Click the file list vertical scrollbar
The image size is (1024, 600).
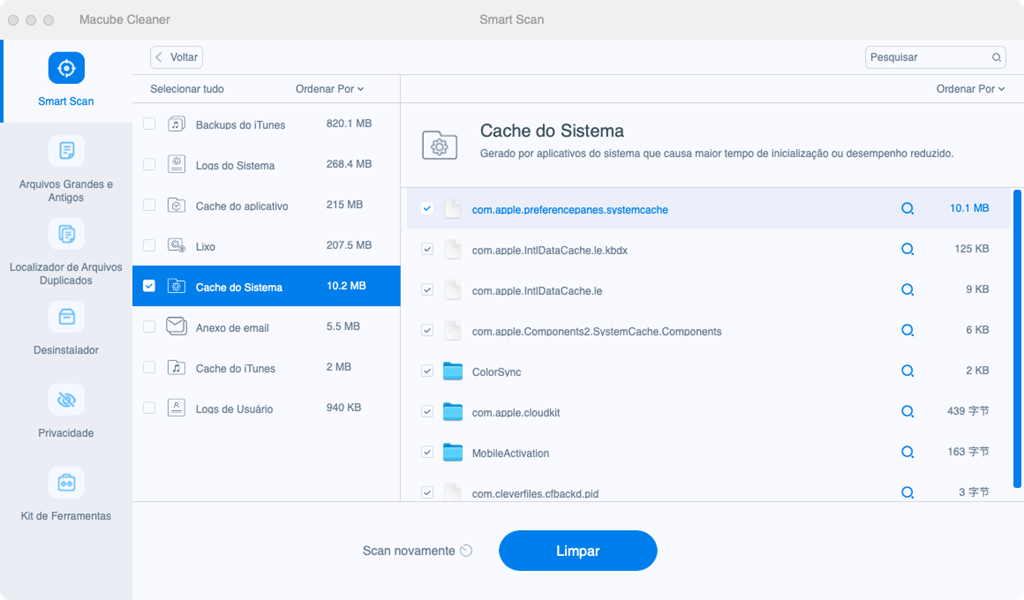[x=1017, y=339]
